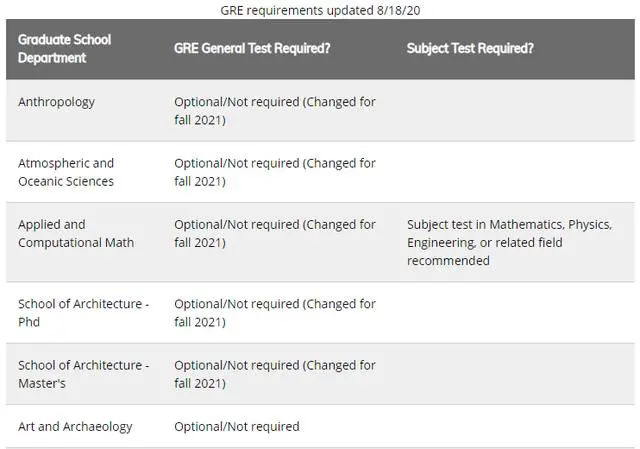Click the "Subject Test Required?" column header
This screenshot has width=640, height=449.
470,48
